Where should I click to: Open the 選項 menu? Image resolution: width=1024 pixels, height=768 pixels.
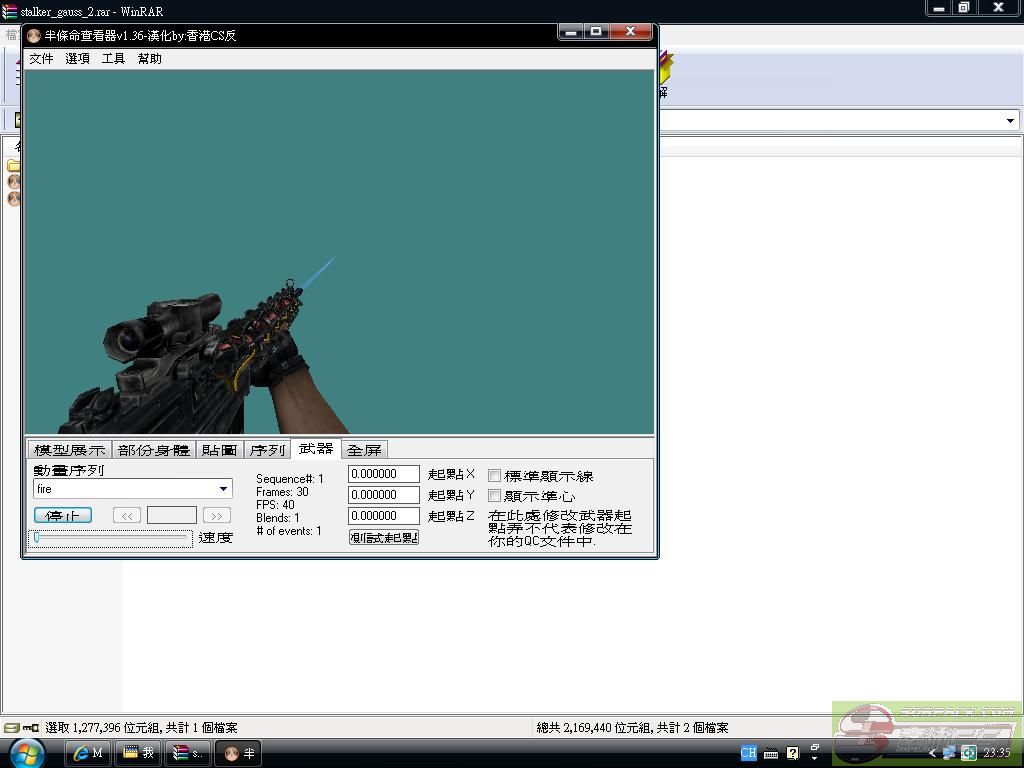pyautogui.click(x=77, y=59)
